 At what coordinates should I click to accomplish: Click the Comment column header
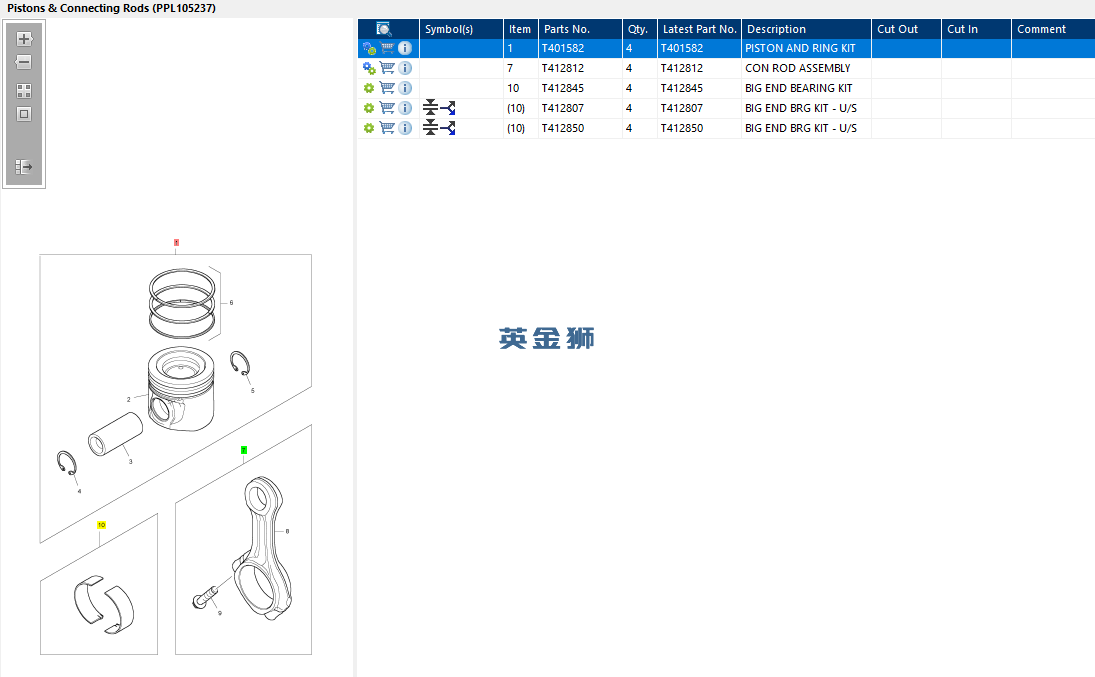click(1052, 29)
